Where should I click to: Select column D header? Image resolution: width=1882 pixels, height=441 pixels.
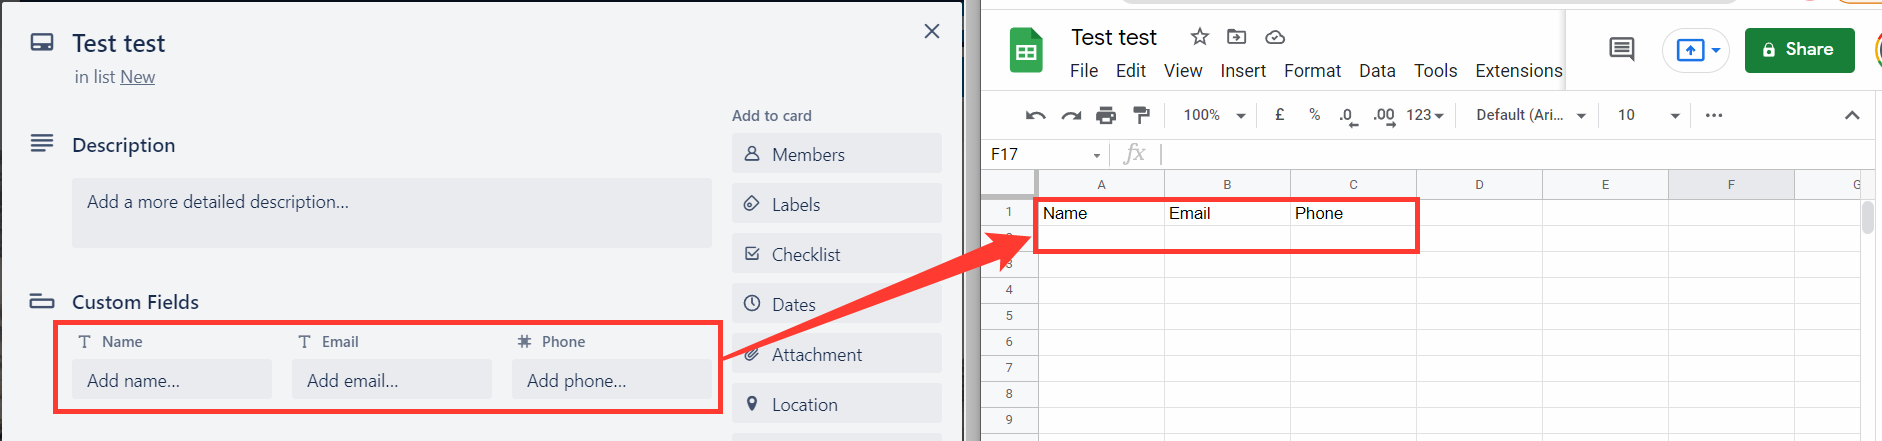[1479, 184]
